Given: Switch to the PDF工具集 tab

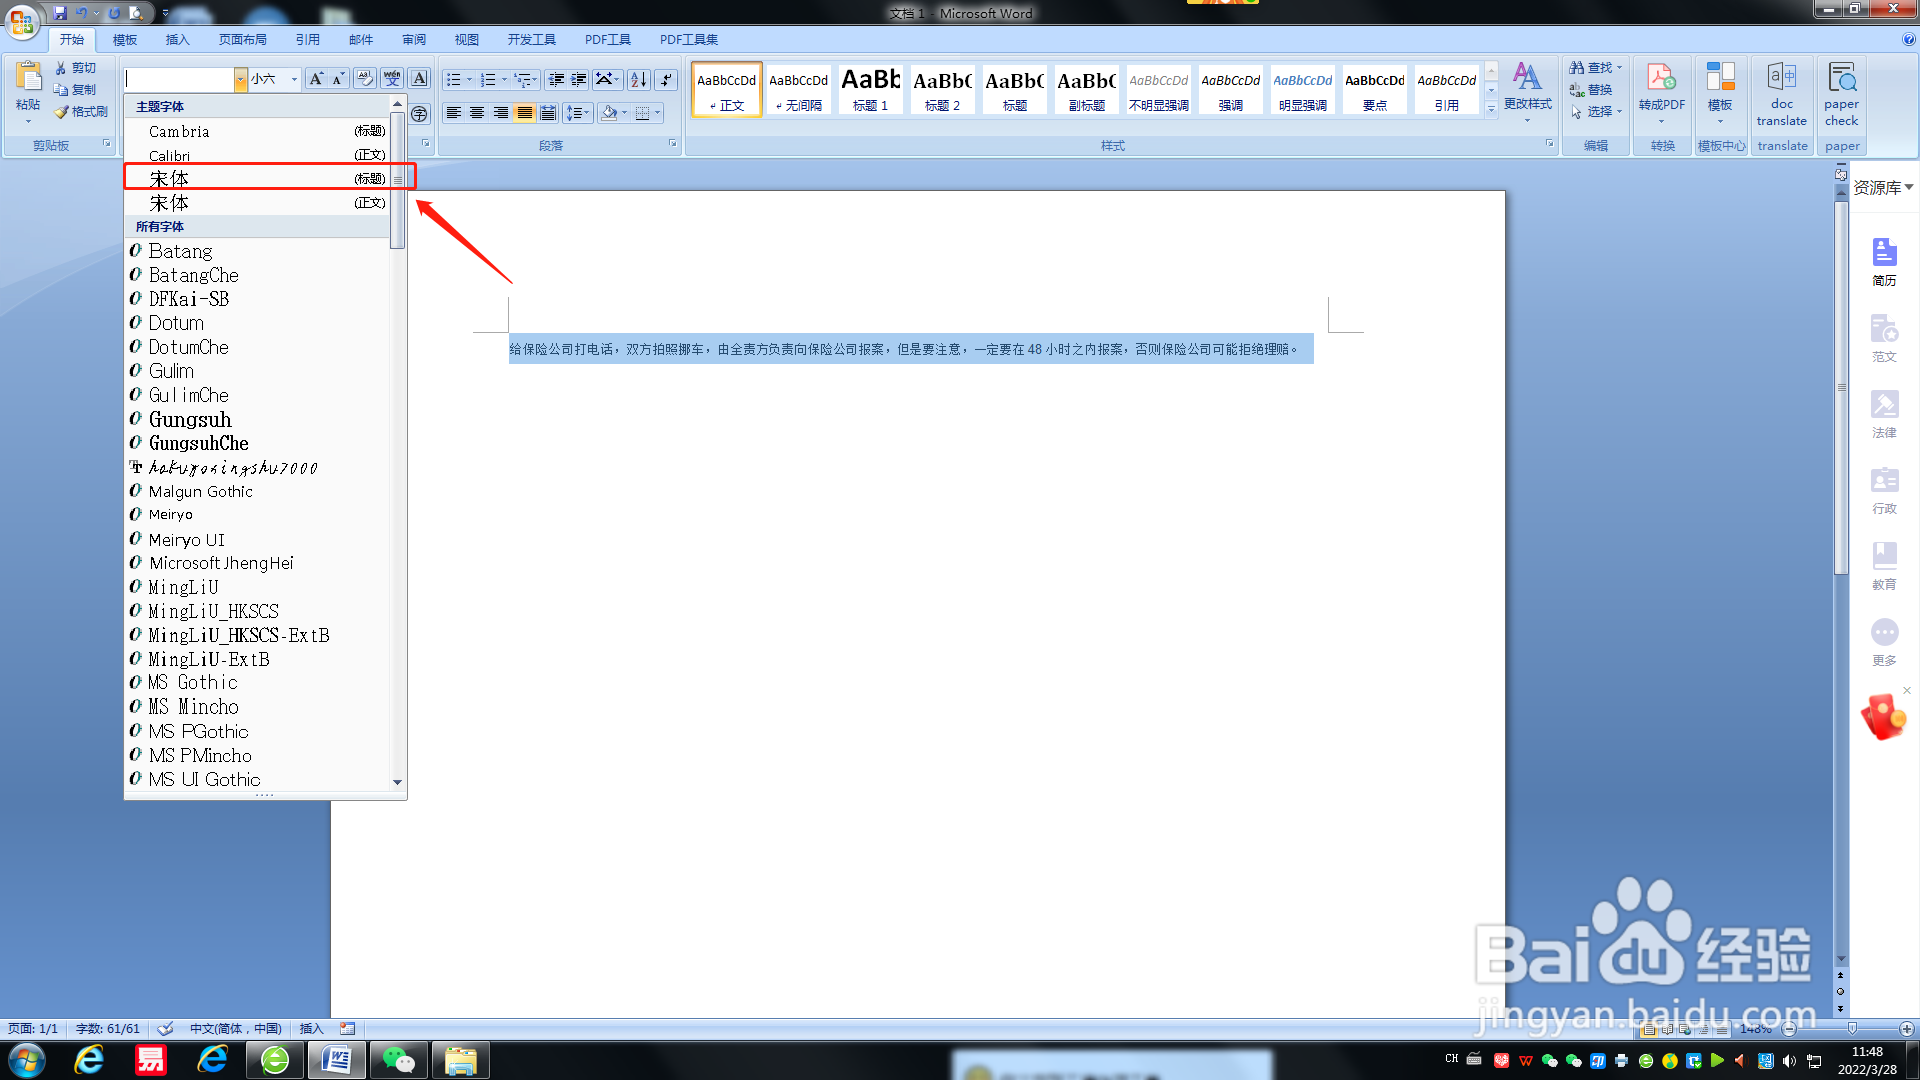Looking at the screenshot, I should click(x=689, y=40).
